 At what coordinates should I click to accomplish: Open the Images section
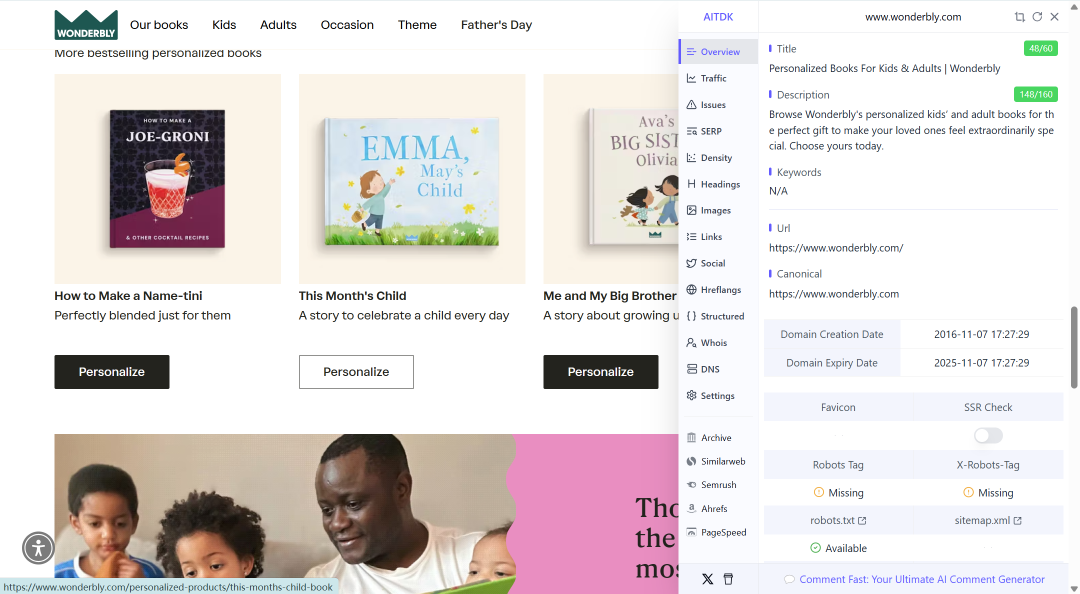pyautogui.click(x=718, y=210)
